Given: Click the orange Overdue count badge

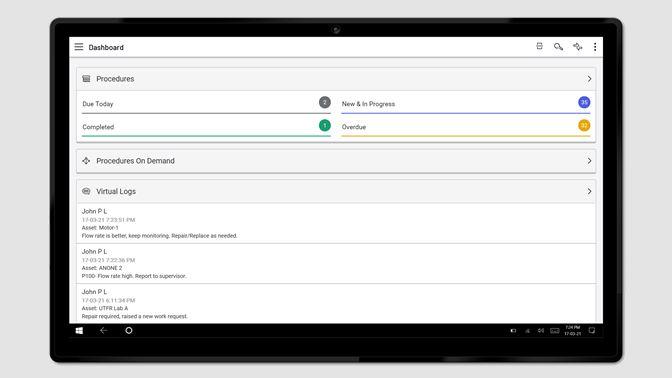Looking at the screenshot, I should tap(584, 126).
